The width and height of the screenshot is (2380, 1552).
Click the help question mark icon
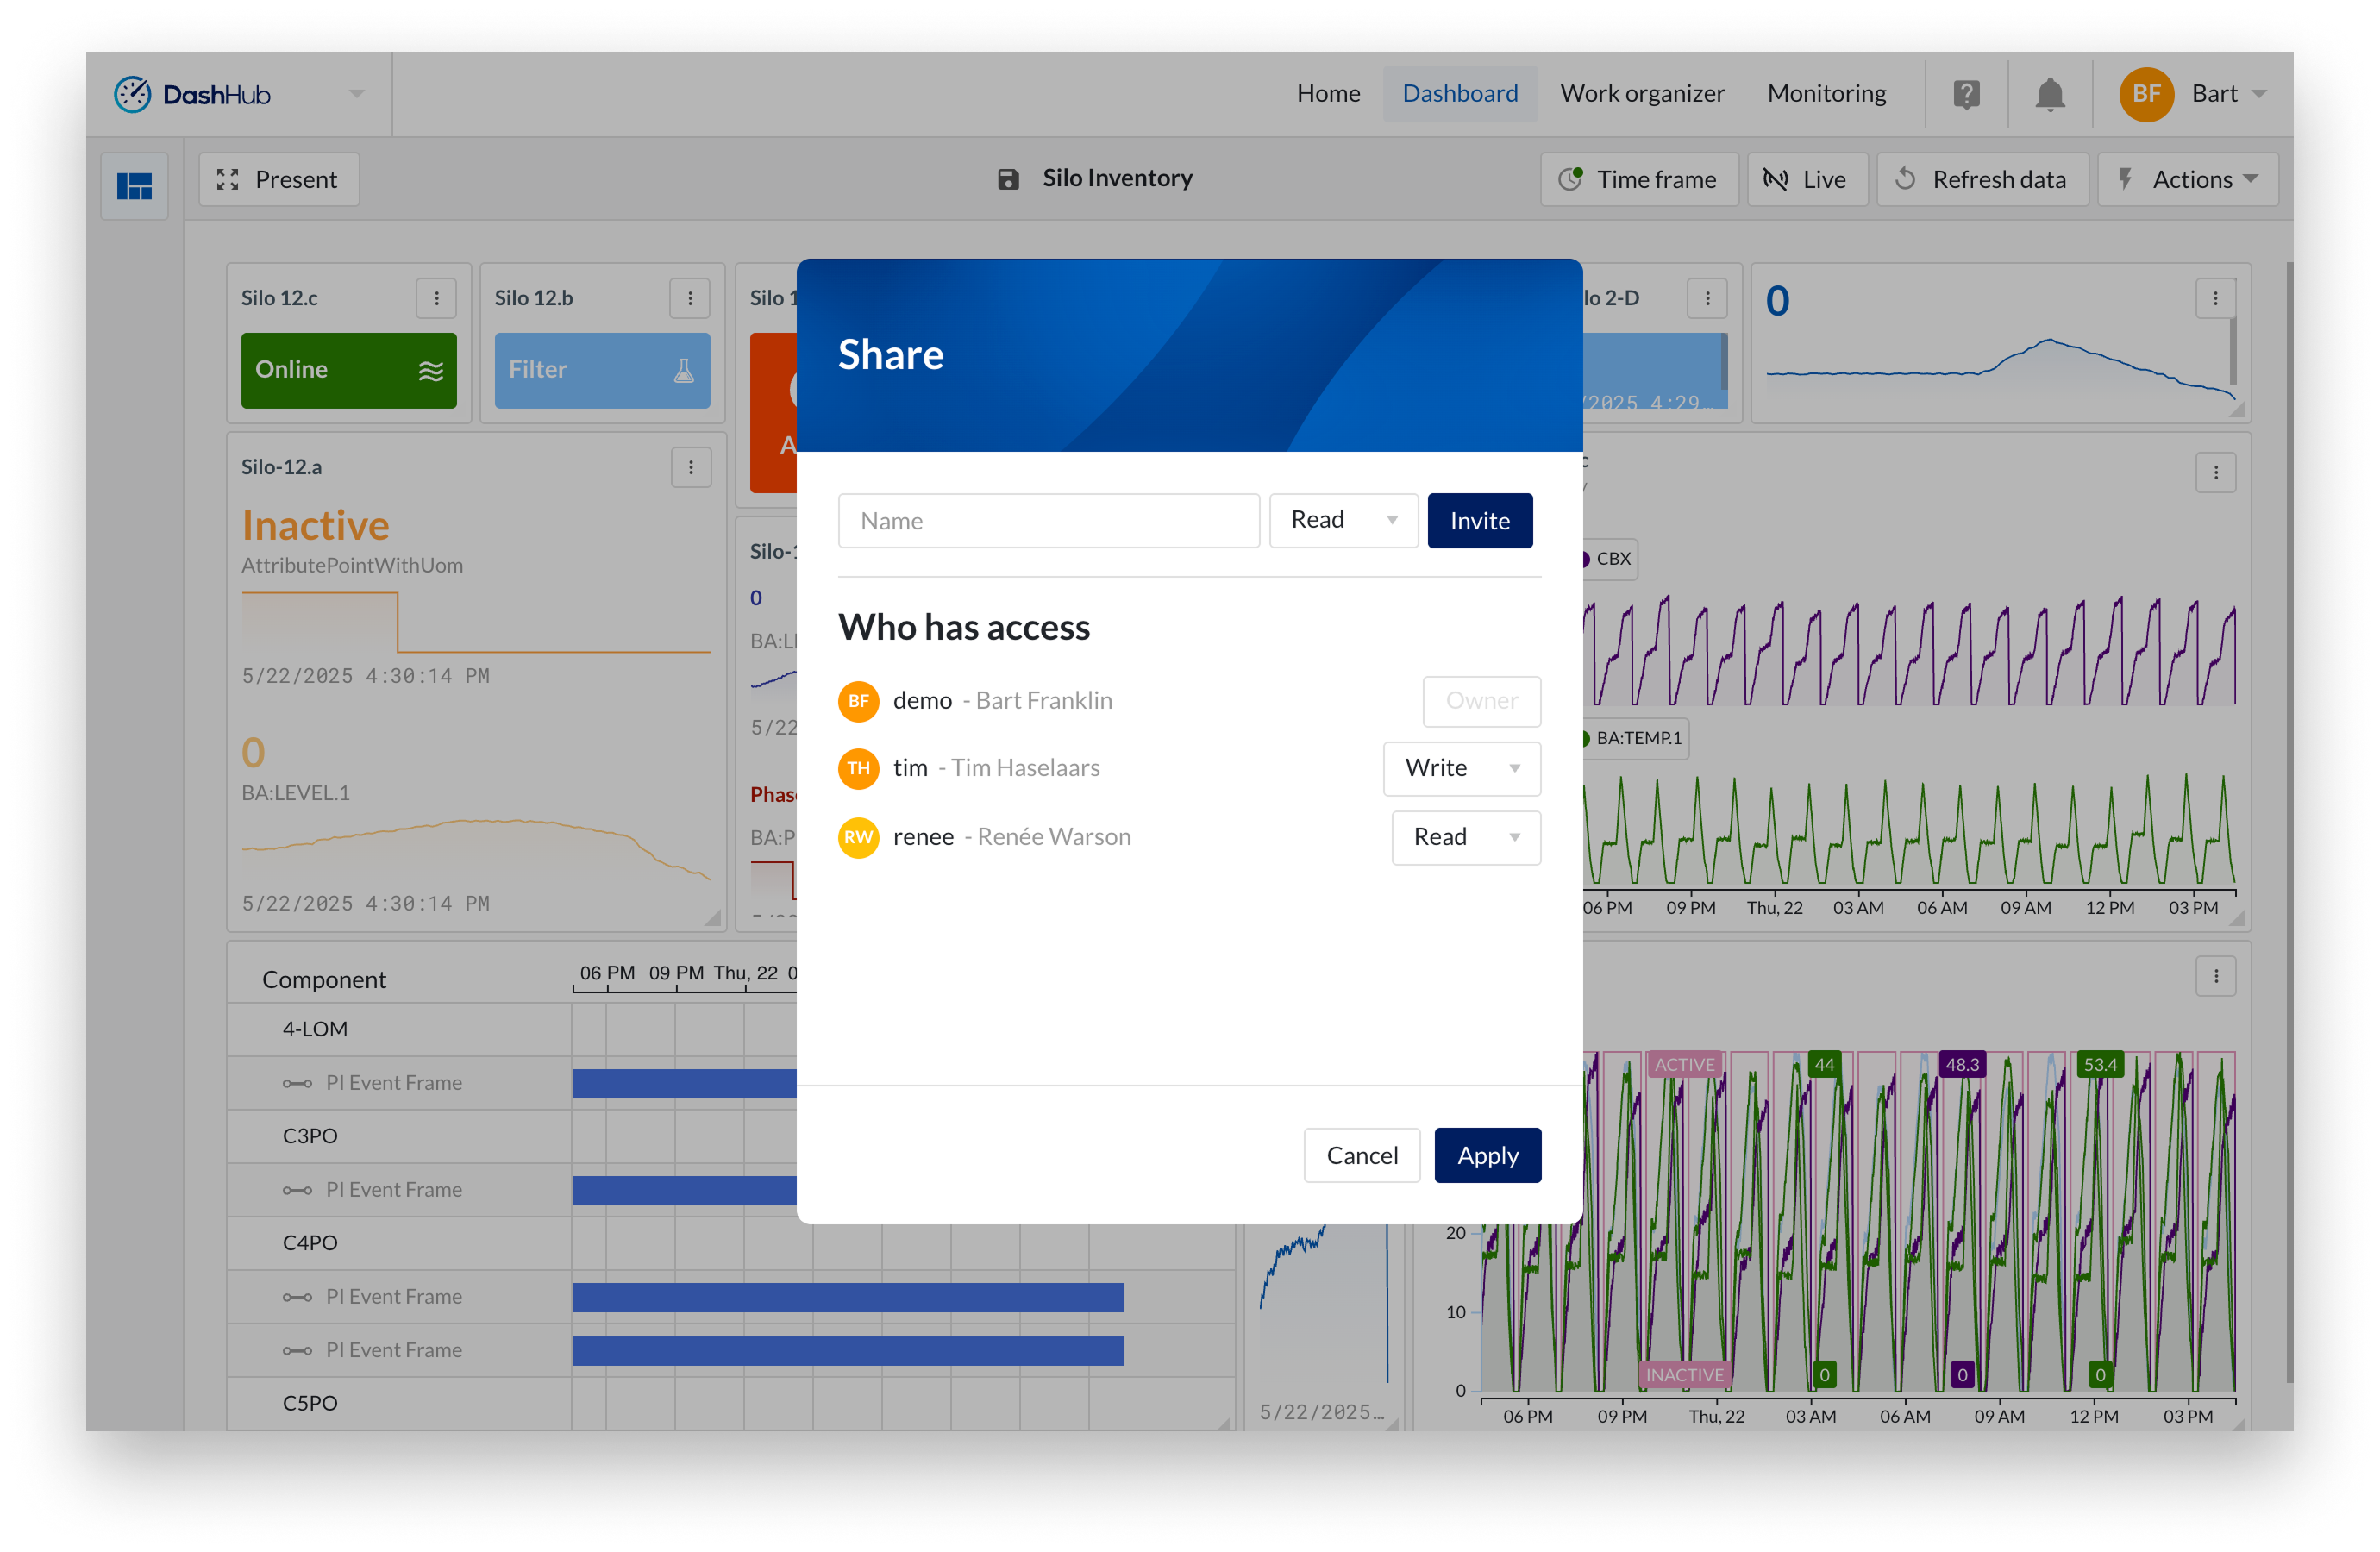[x=1966, y=95]
